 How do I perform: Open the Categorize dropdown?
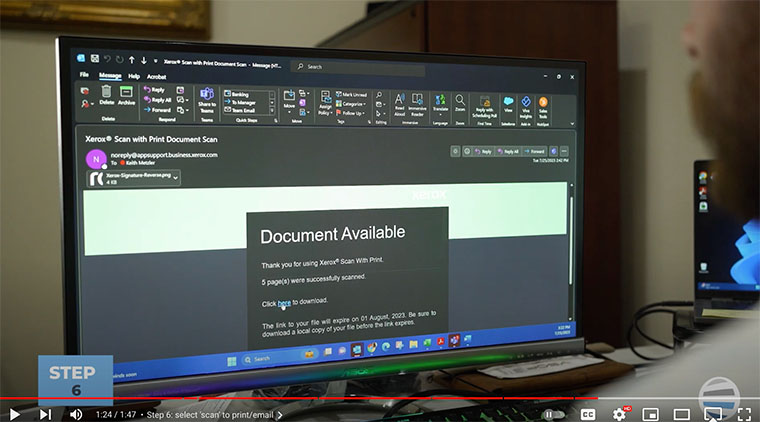pos(351,104)
